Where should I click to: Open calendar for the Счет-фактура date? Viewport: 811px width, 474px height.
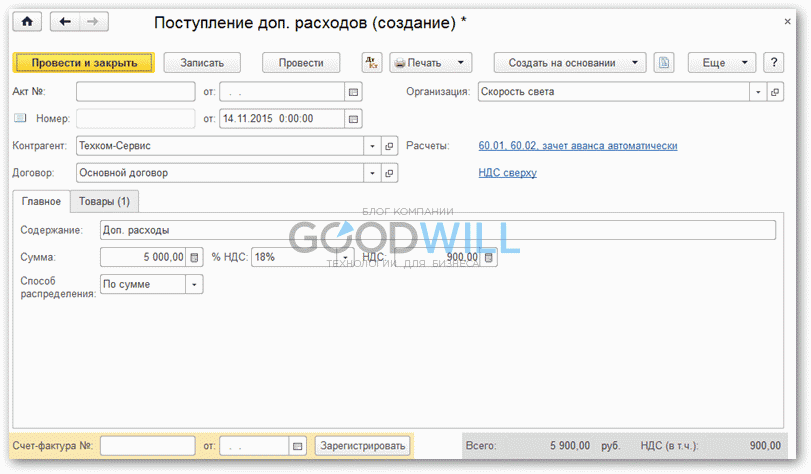click(x=297, y=445)
